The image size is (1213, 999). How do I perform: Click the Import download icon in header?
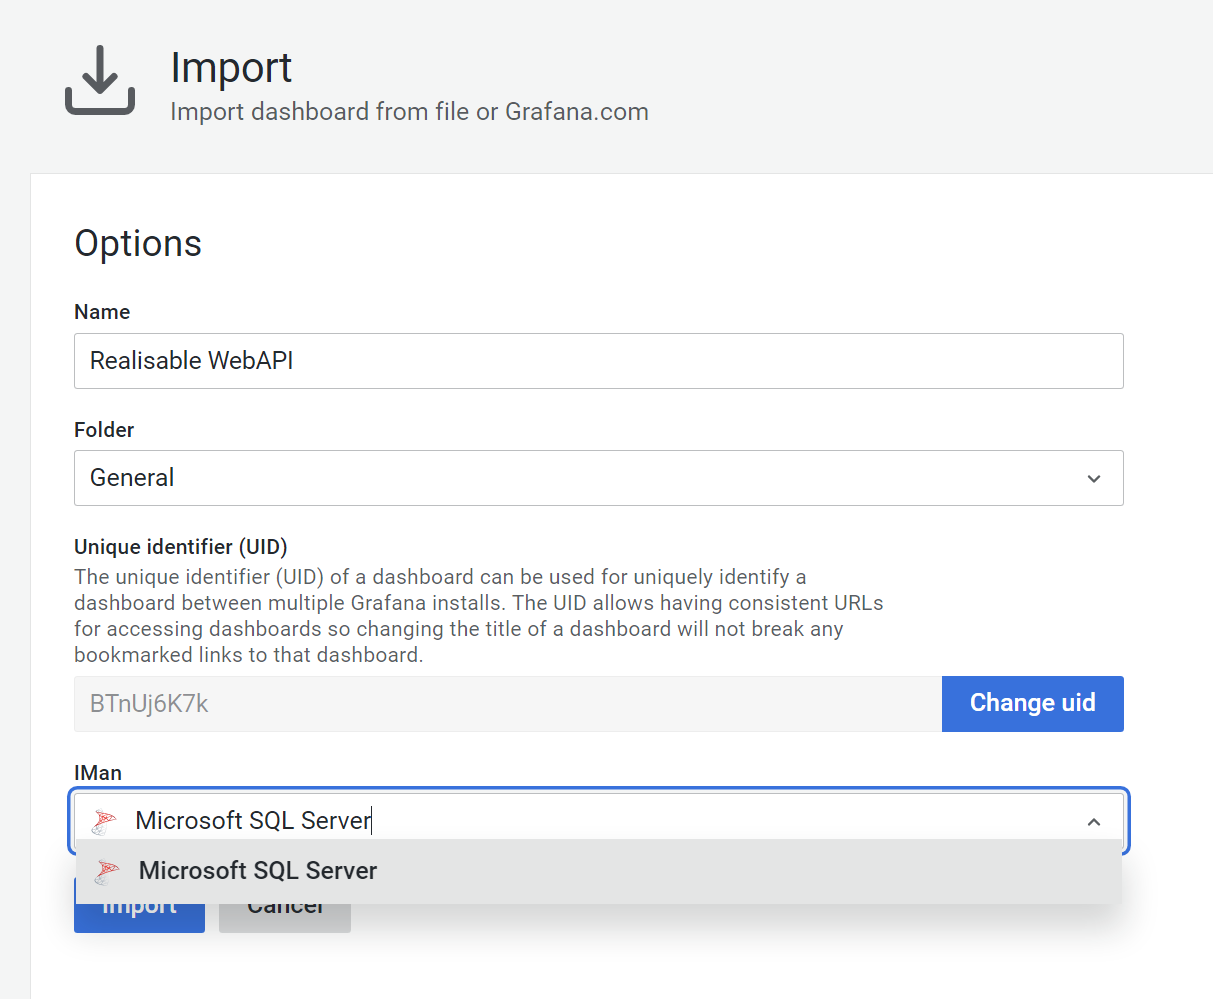(100, 80)
